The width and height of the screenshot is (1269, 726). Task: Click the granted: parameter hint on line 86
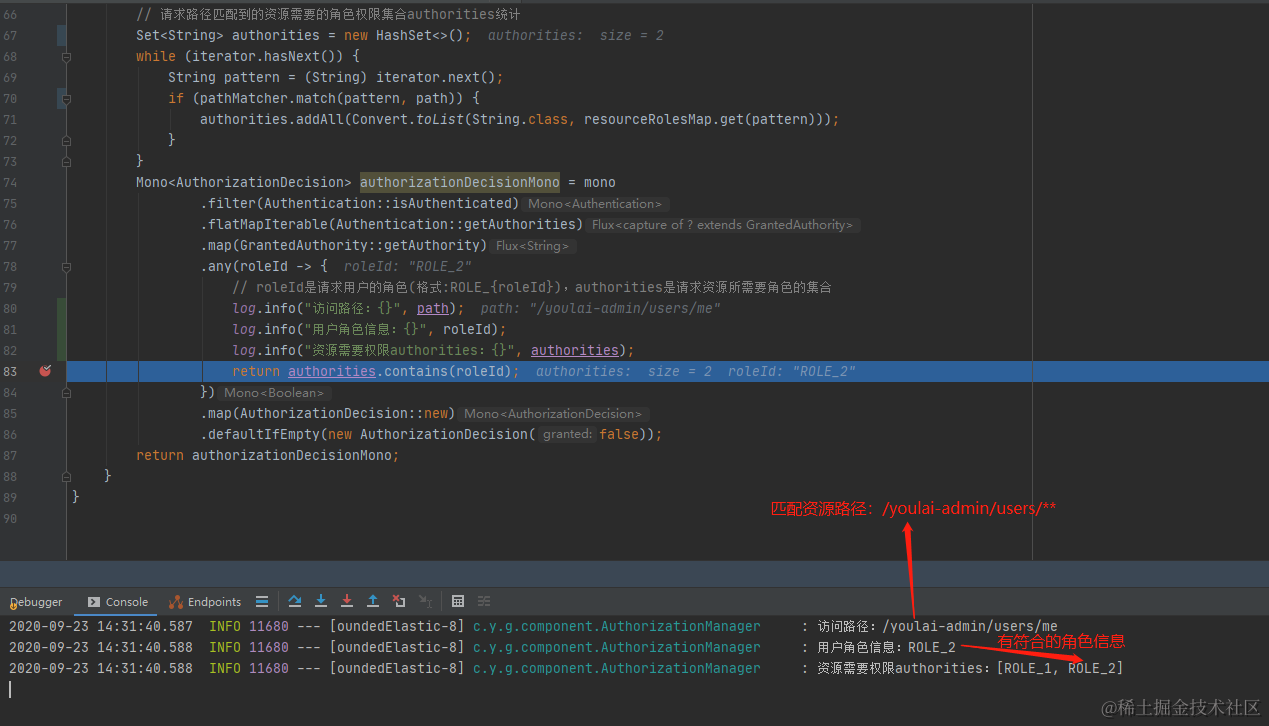(567, 435)
